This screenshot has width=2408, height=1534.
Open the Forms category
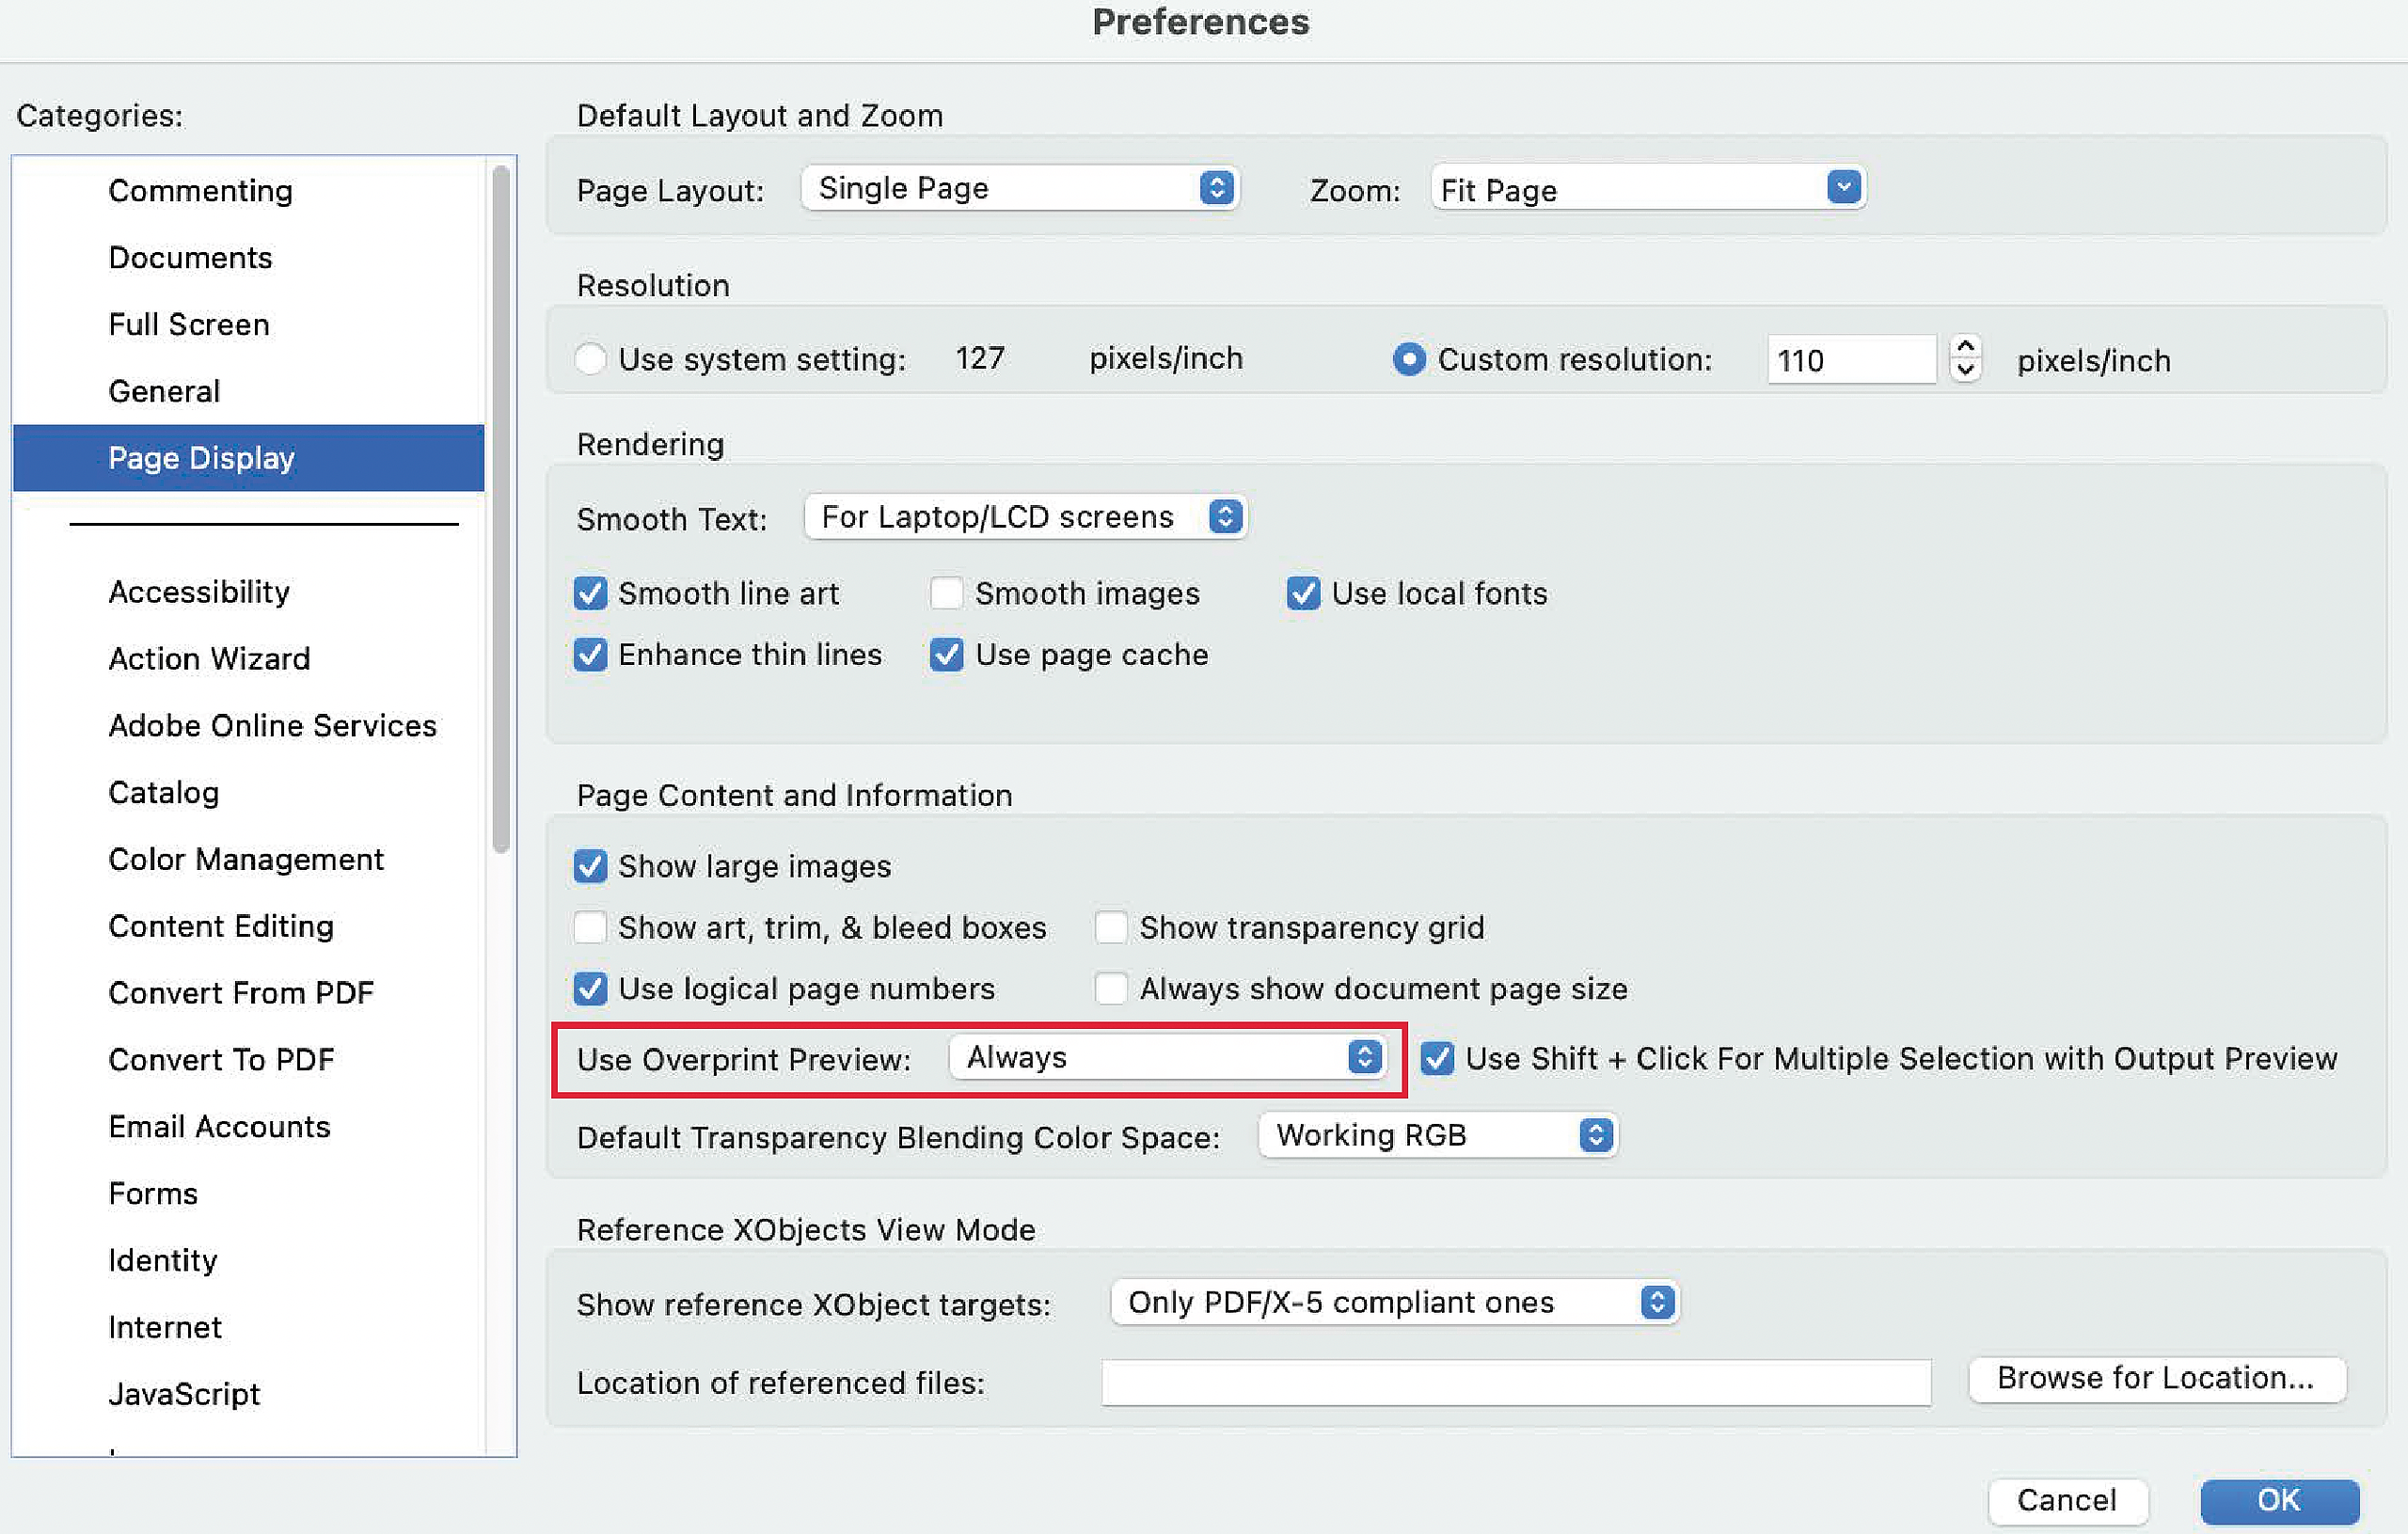pos(248,1194)
